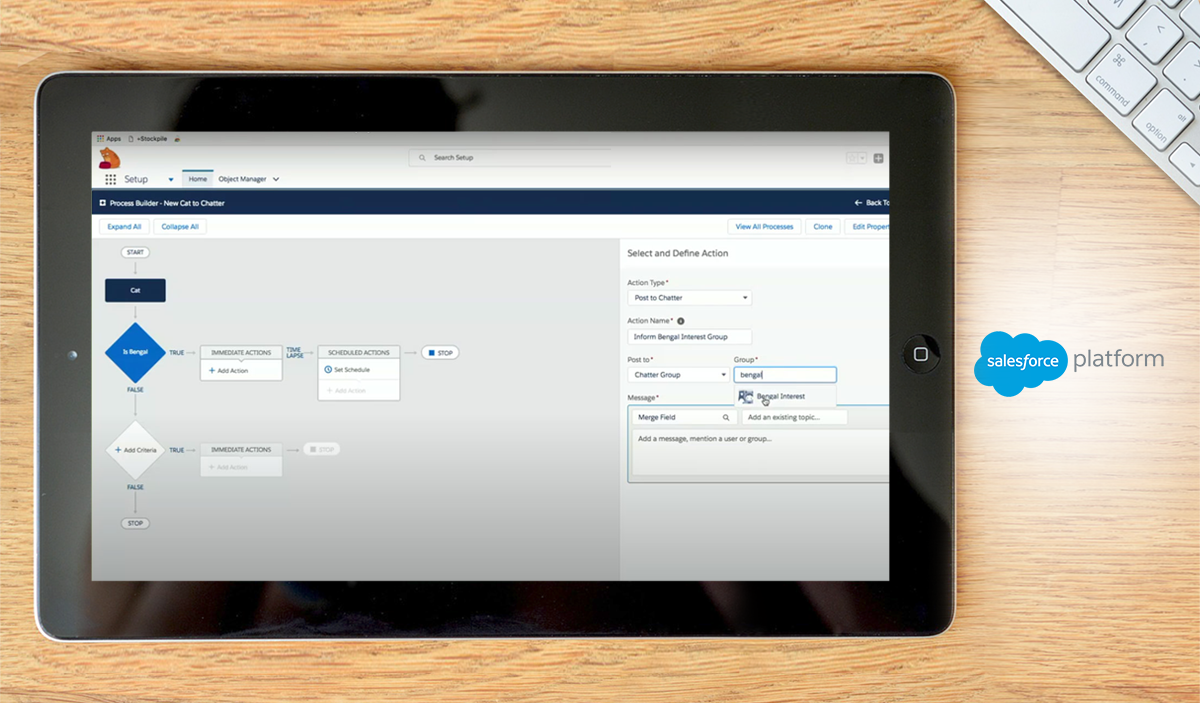
Task: Click the Merge Field search magnifier icon
Action: [x=726, y=417]
